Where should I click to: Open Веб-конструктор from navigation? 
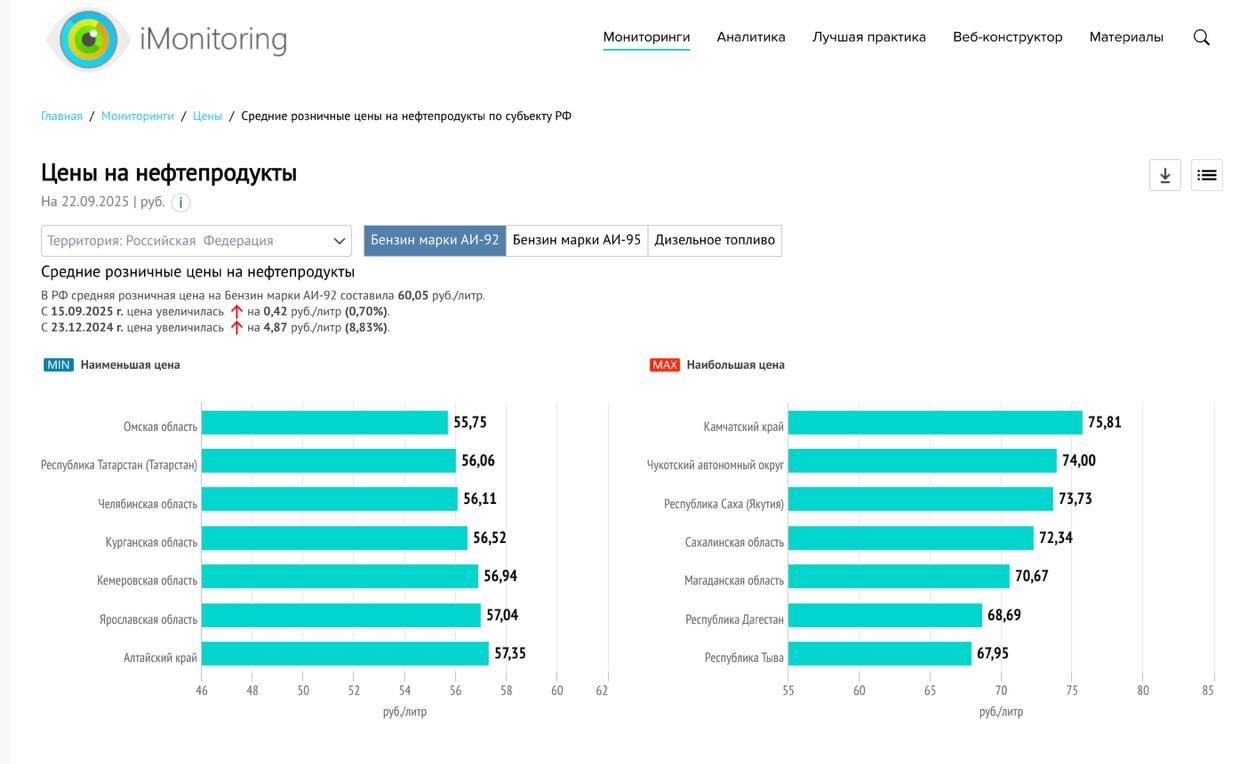(1007, 37)
